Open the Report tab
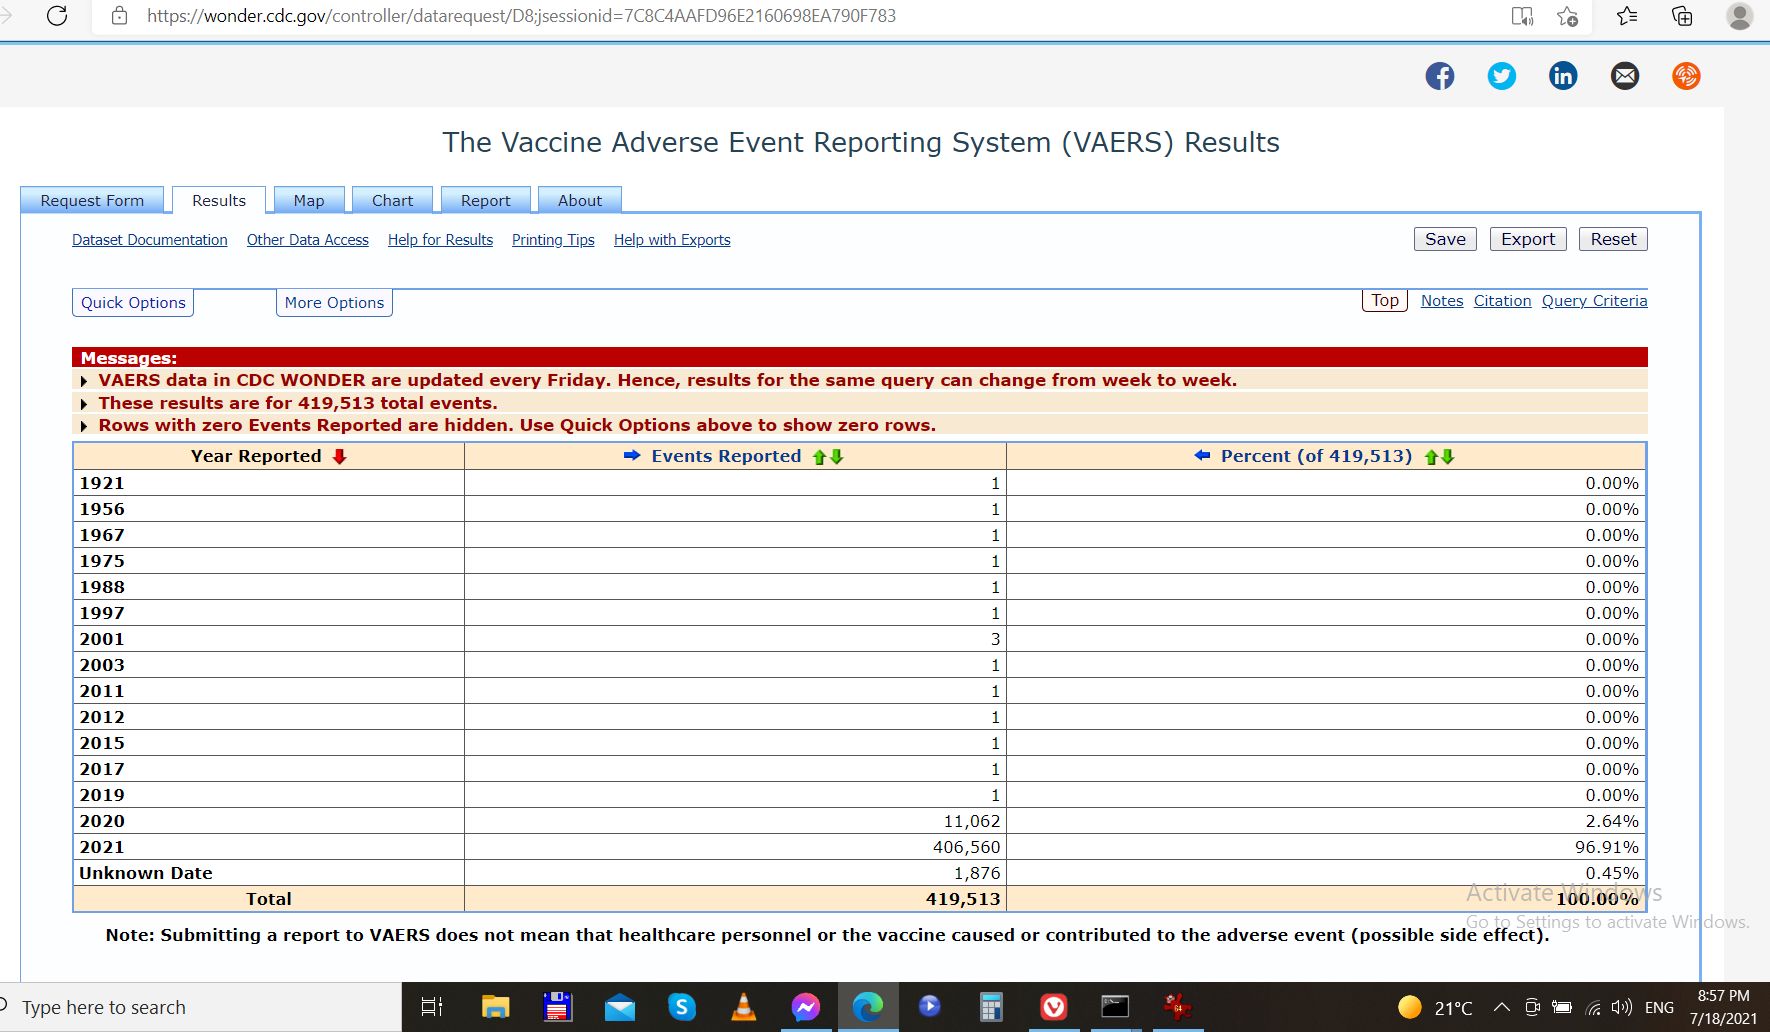This screenshot has height=1032, width=1770. point(486,200)
